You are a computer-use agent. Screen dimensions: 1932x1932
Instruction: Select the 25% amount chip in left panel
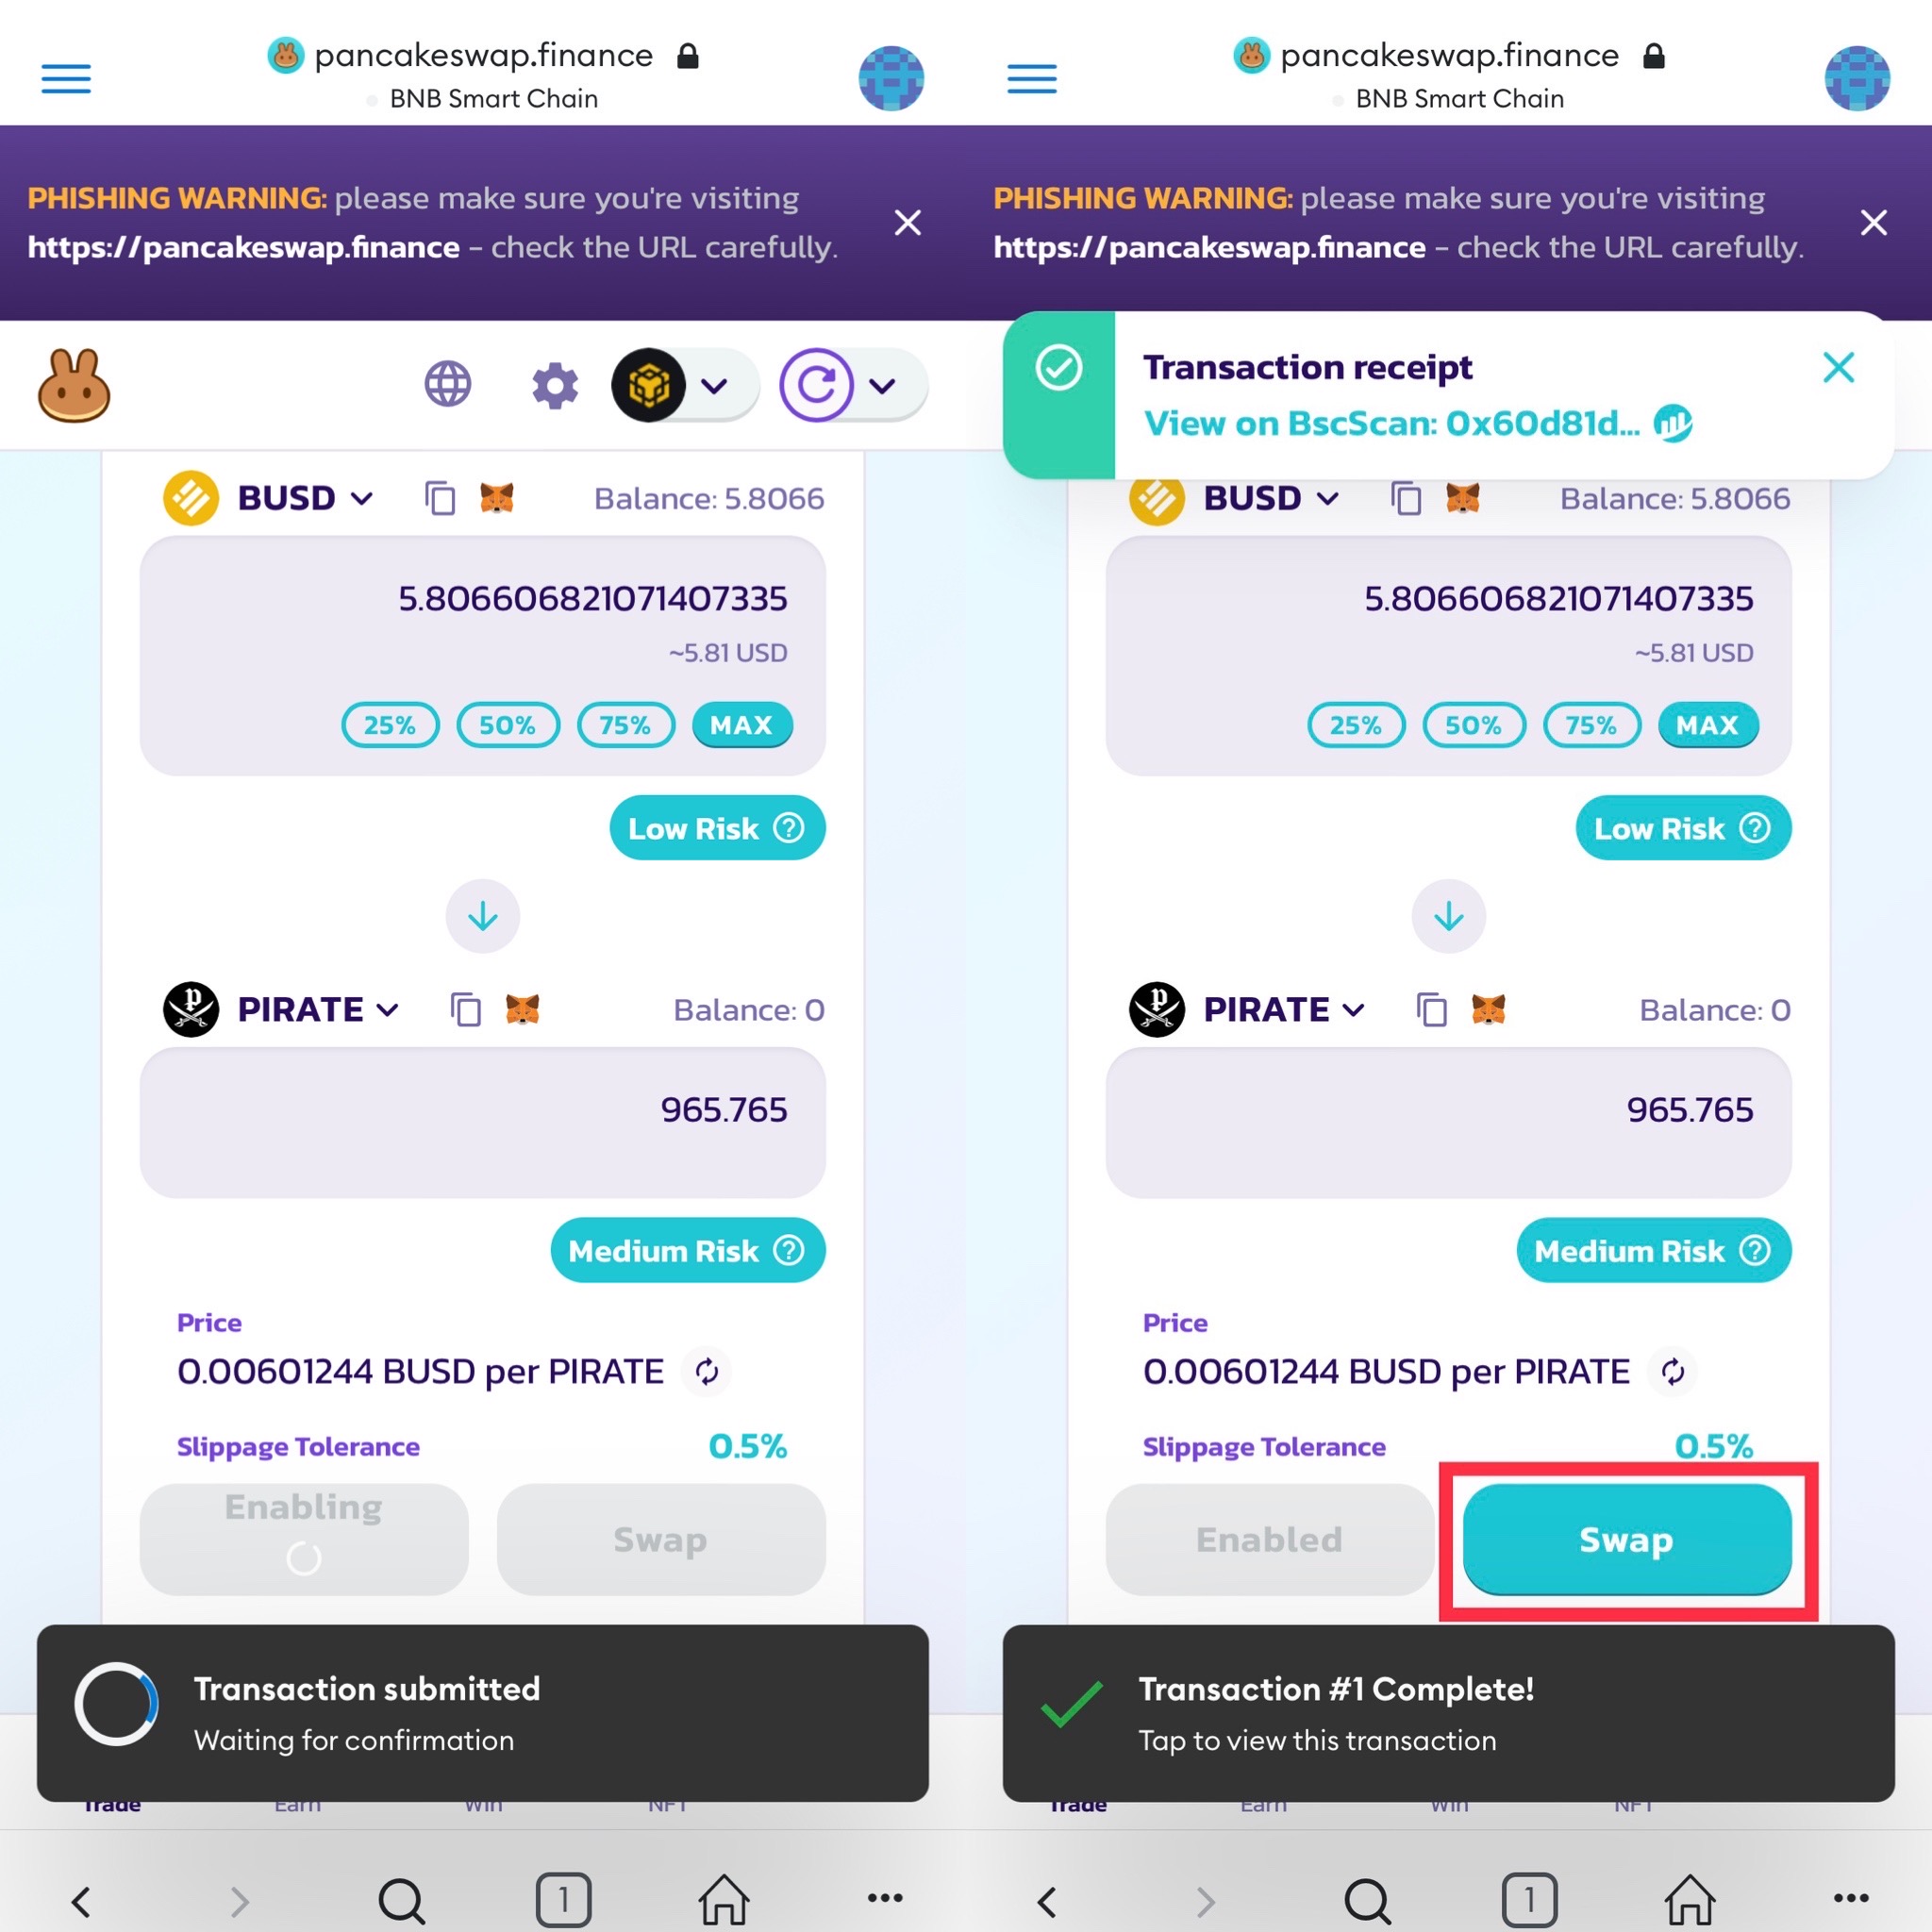390,725
